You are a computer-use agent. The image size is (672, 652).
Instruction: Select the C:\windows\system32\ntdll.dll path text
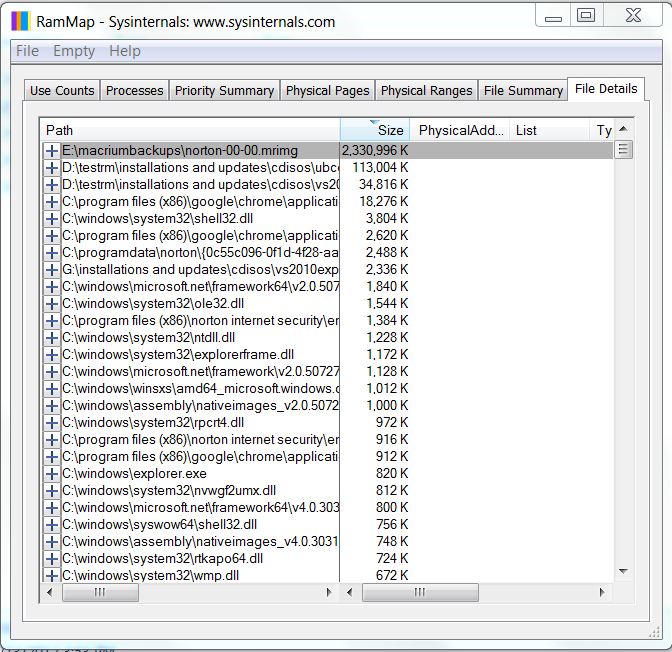pyautogui.click(x=148, y=338)
